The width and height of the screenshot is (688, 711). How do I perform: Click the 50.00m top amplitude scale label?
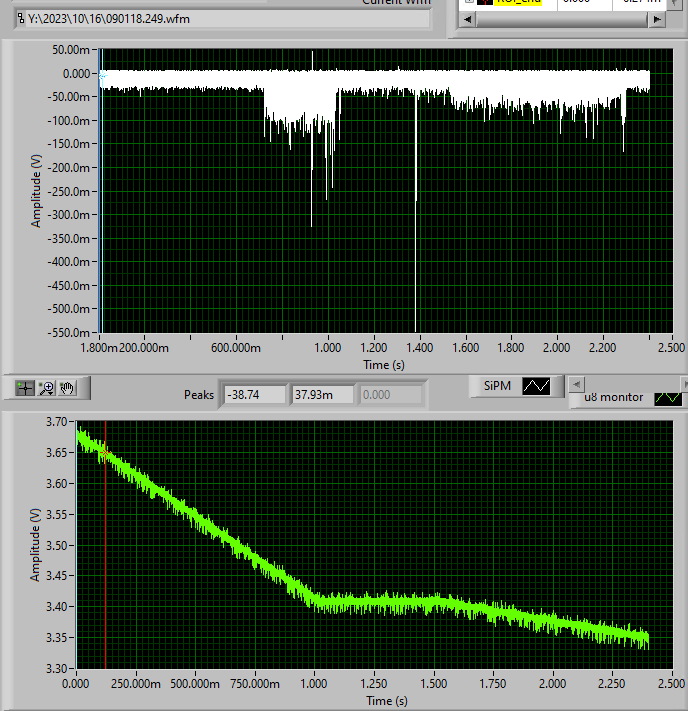coord(71,50)
